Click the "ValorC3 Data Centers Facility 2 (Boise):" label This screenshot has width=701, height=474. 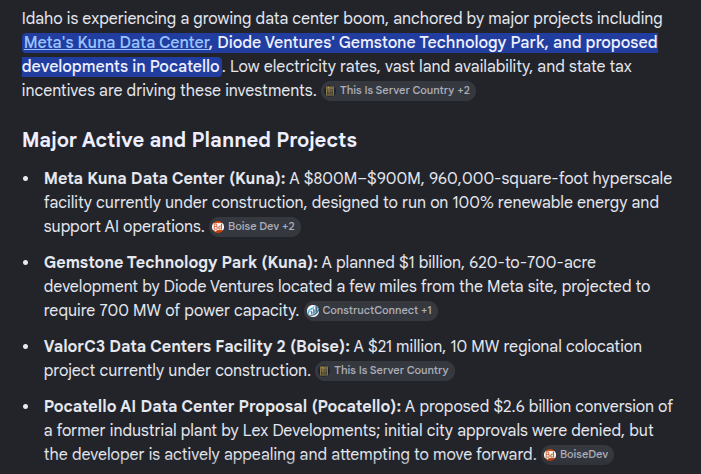197,347
